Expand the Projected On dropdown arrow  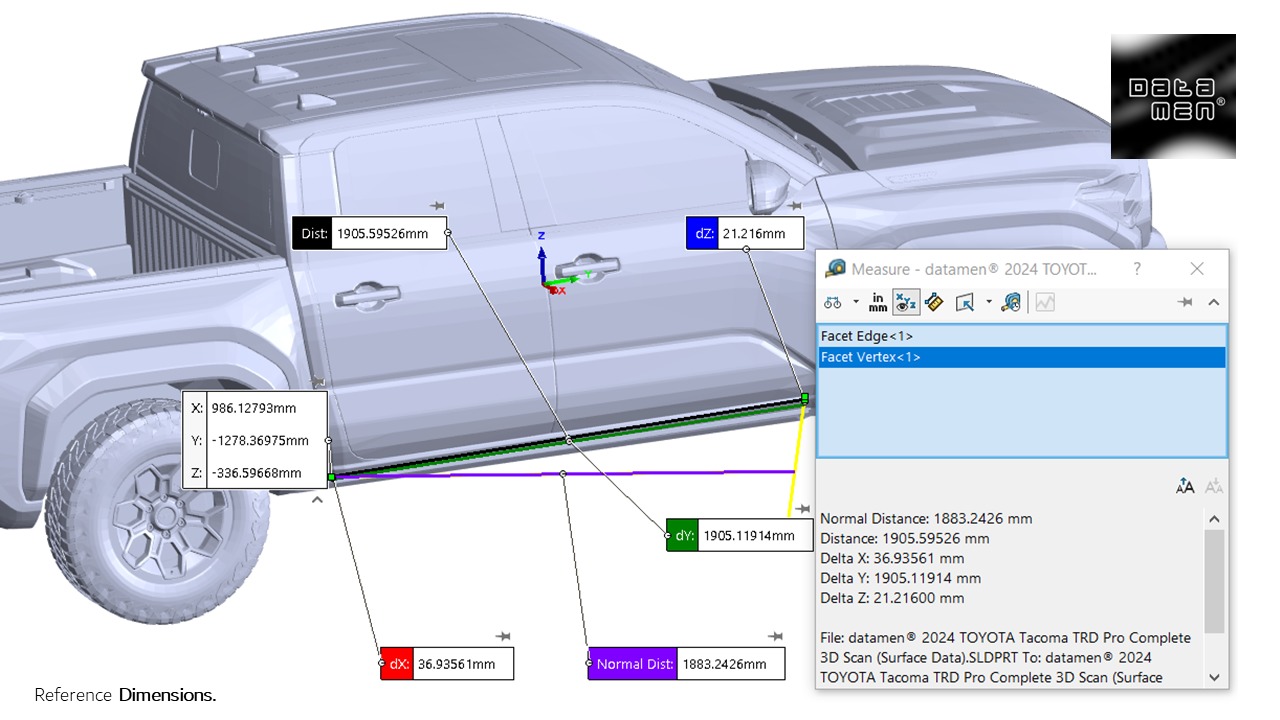click(989, 302)
